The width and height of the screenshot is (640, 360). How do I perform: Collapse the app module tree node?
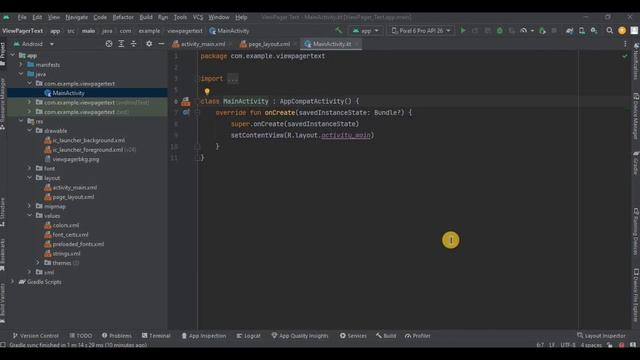13,55
